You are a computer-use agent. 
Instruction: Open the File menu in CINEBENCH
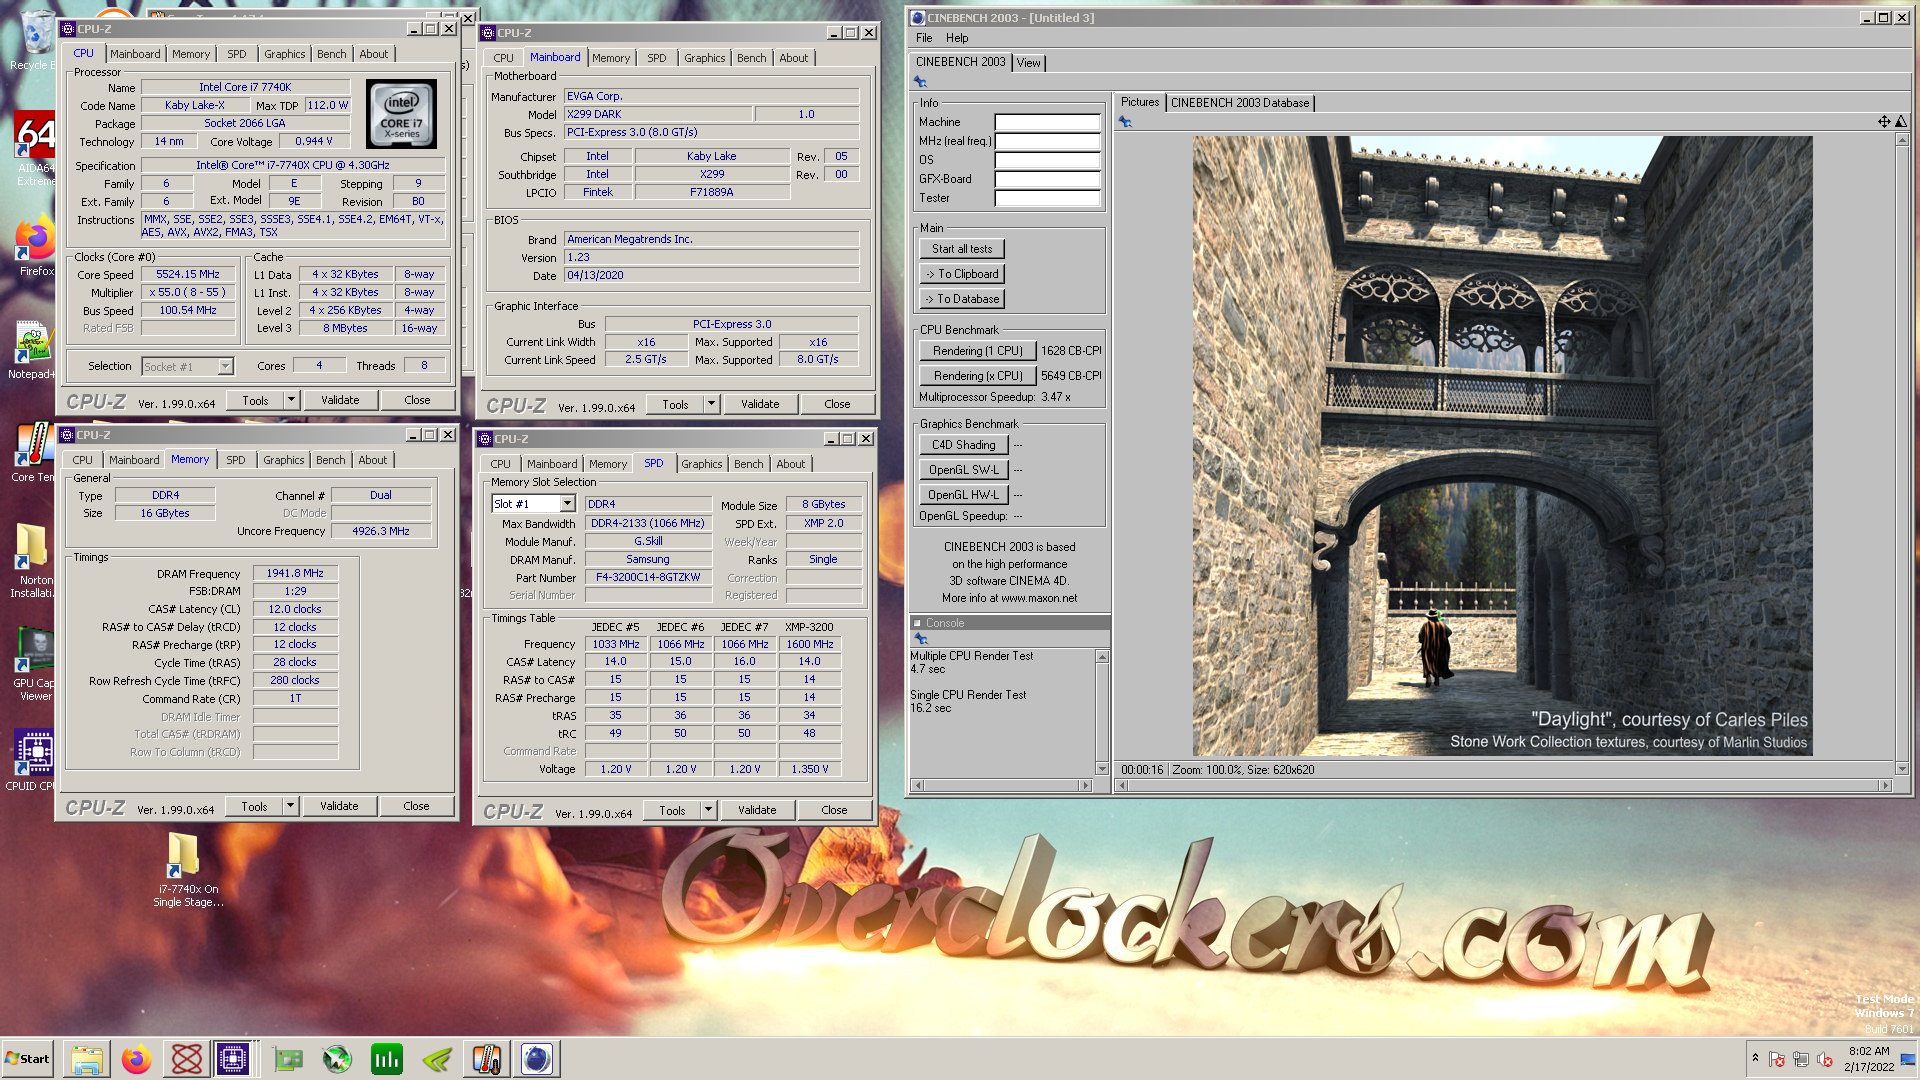924,38
